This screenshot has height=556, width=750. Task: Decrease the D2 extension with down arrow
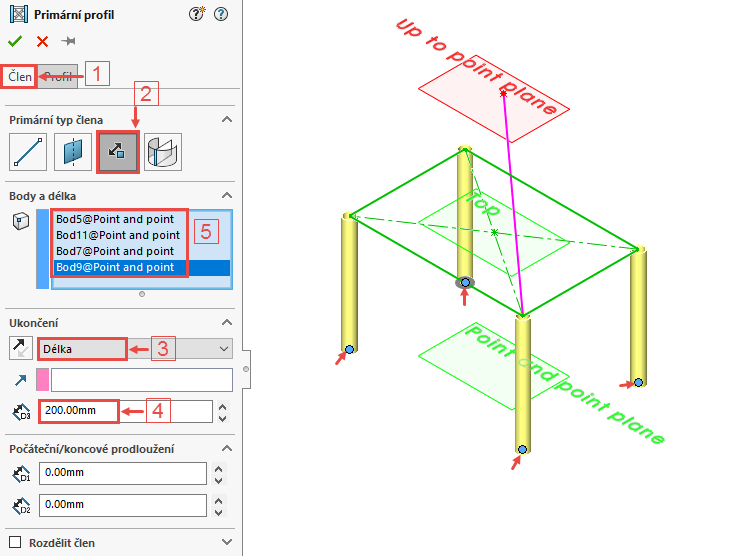(219, 512)
